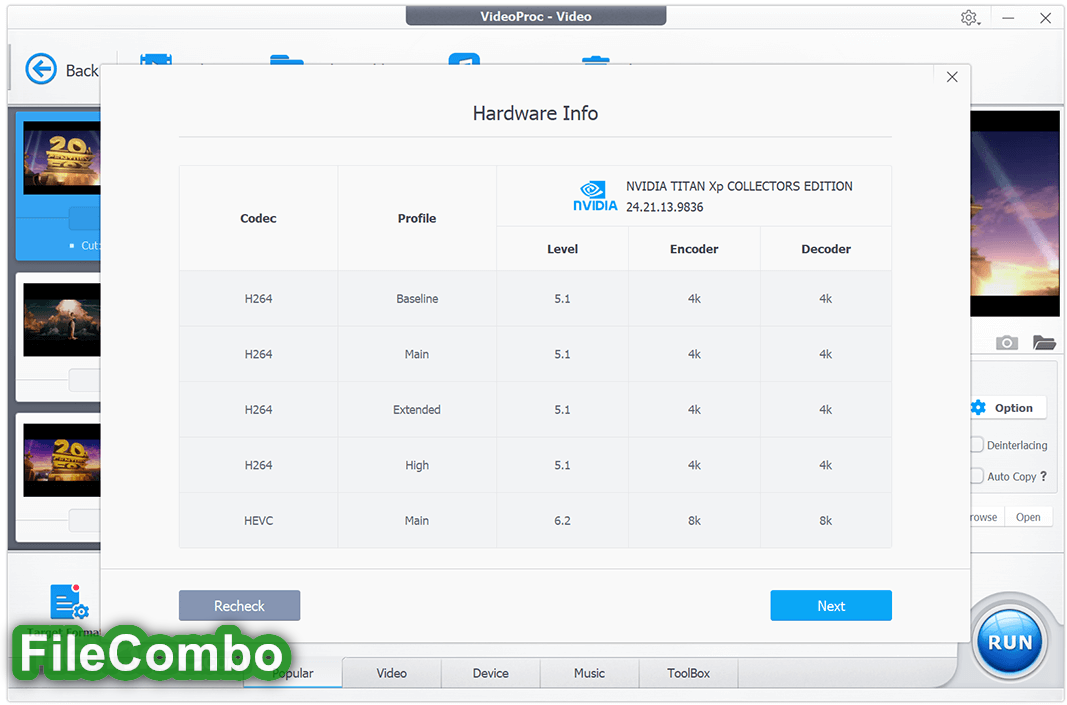This screenshot has height=705, width=1067.
Task: Click the Encoder column header
Action: click(694, 249)
